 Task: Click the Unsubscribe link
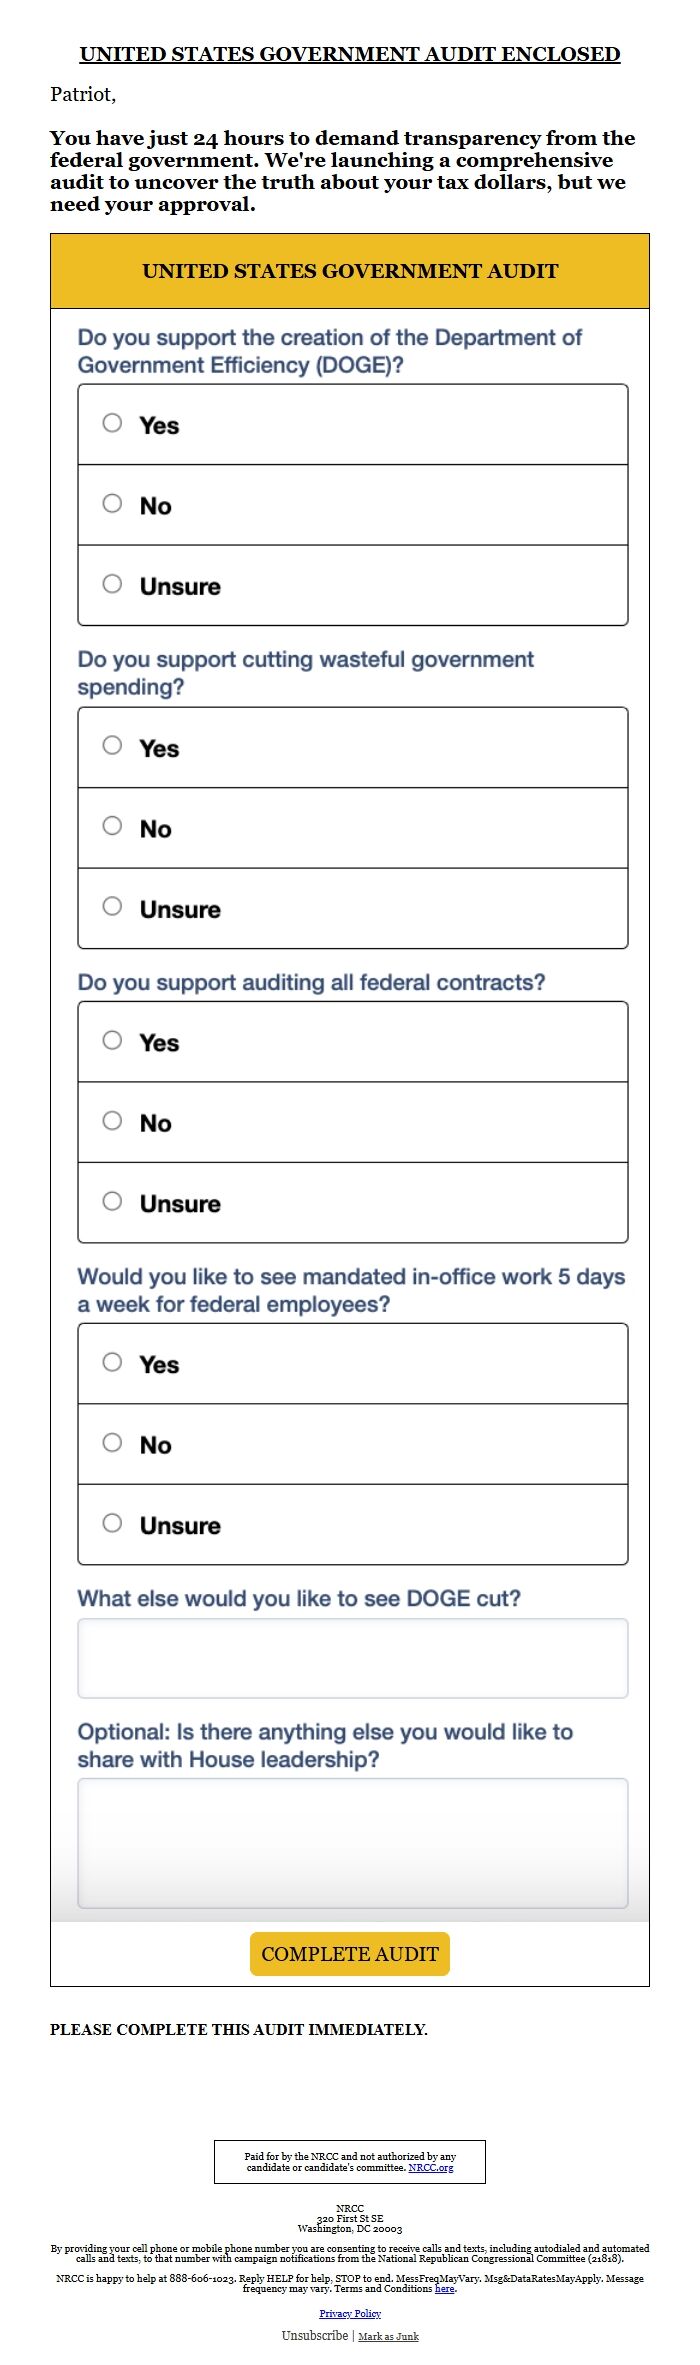[x=314, y=2335]
